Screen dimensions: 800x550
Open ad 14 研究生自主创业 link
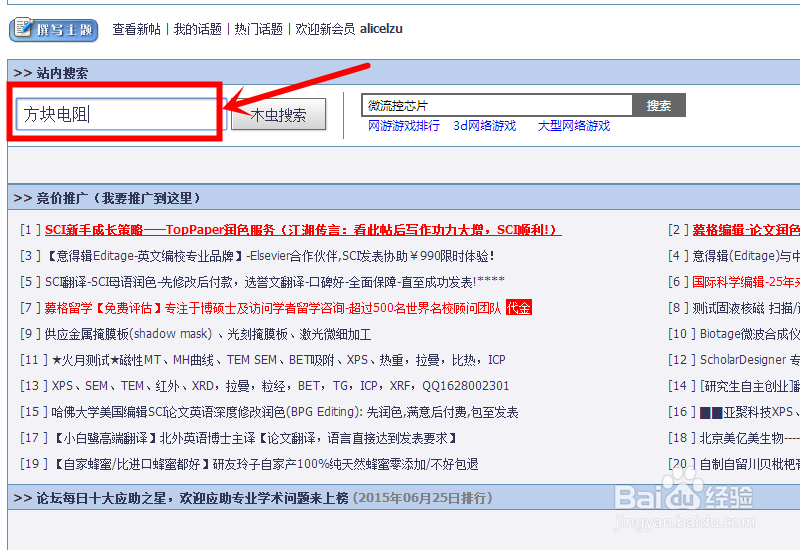click(749, 386)
